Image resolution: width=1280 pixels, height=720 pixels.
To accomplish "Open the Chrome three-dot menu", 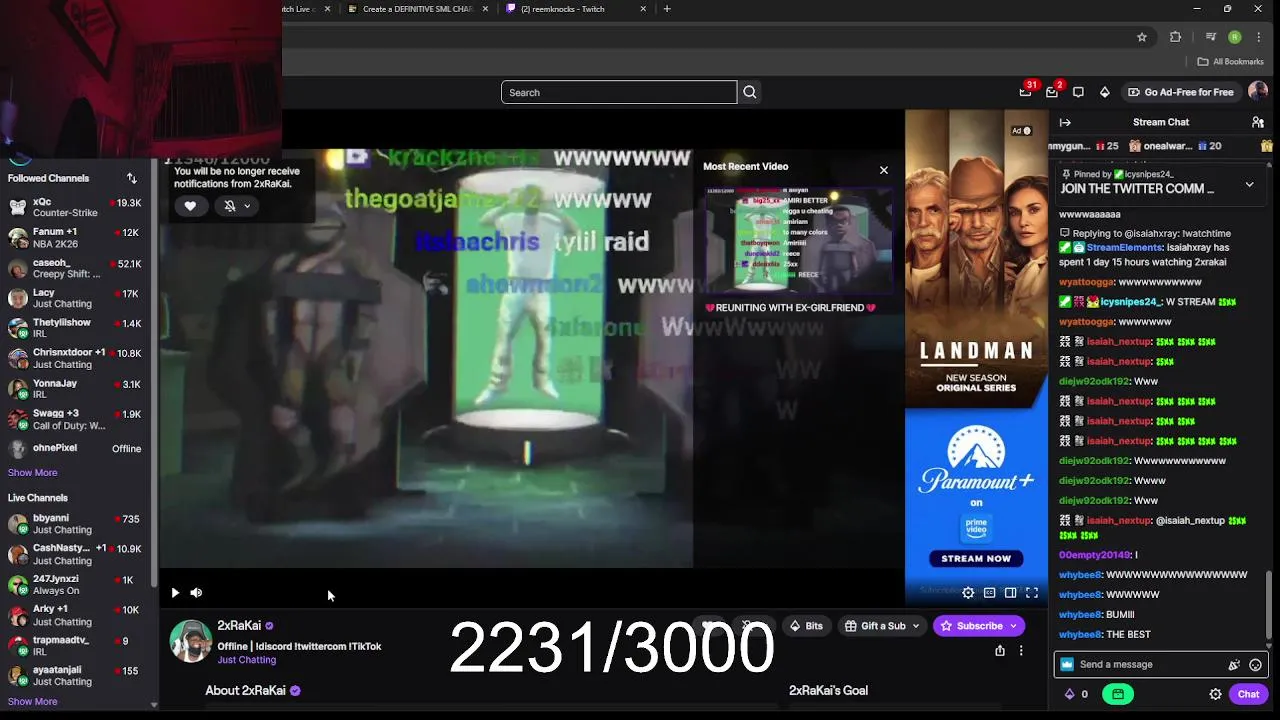I will pyautogui.click(x=1258, y=37).
